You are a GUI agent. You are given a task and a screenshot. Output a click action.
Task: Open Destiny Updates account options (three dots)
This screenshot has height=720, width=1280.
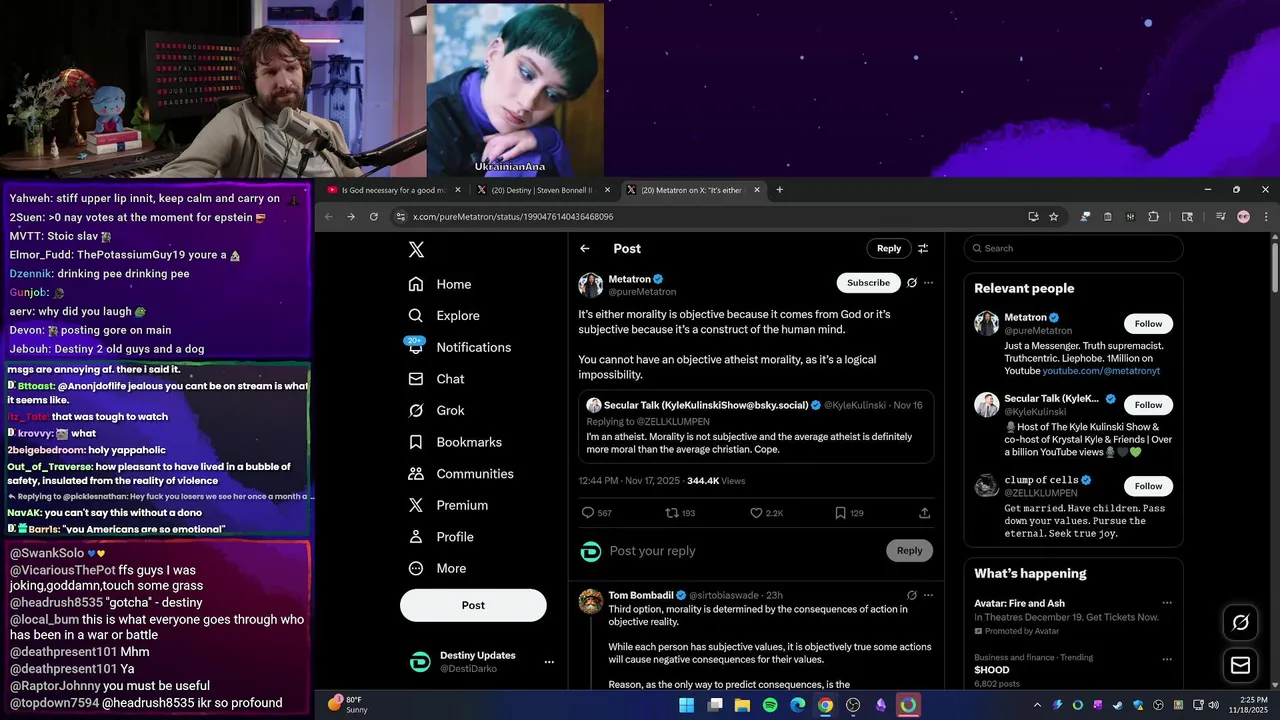[x=548, y=662]
